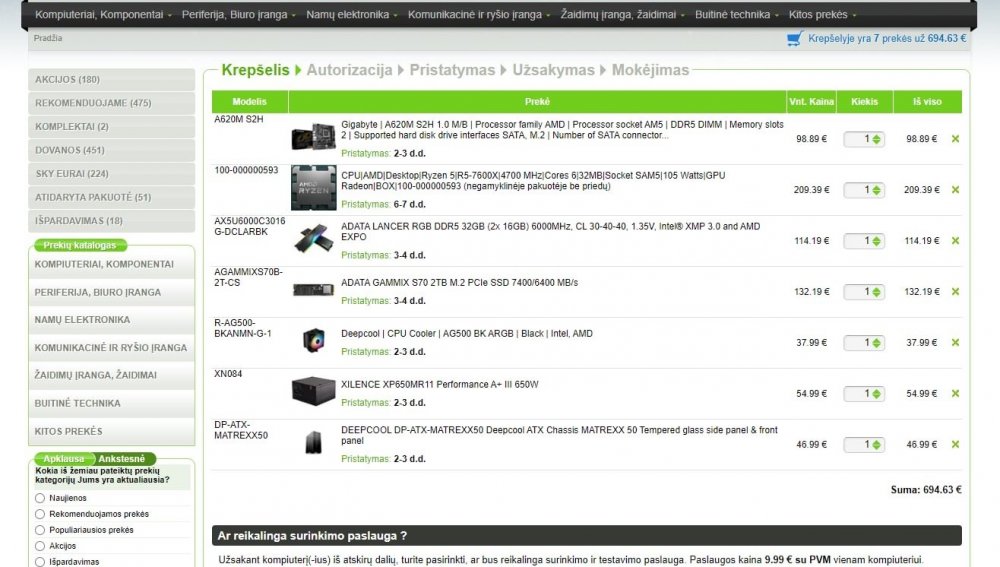
Task: Open AMD Ryzen CPU product thumbnail
Action: tap(313, 188)
